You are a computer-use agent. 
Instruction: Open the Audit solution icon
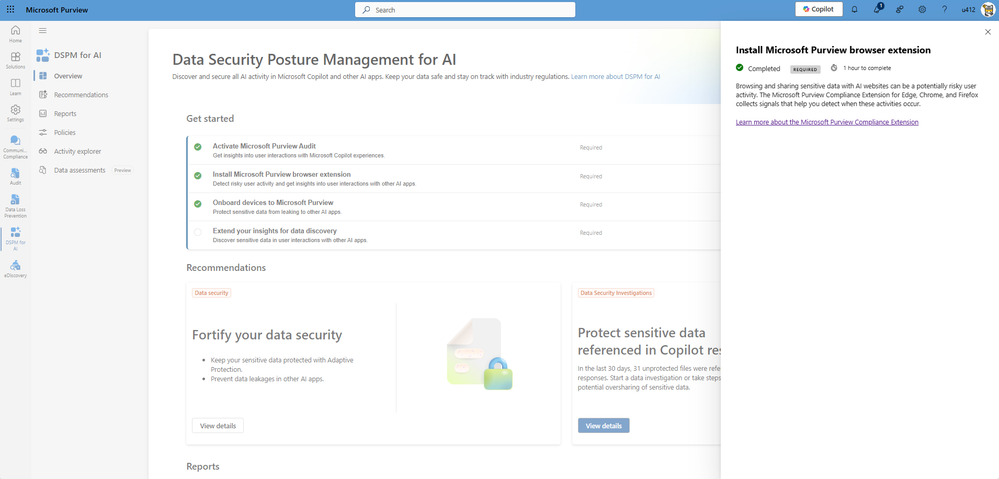point(15,176)
